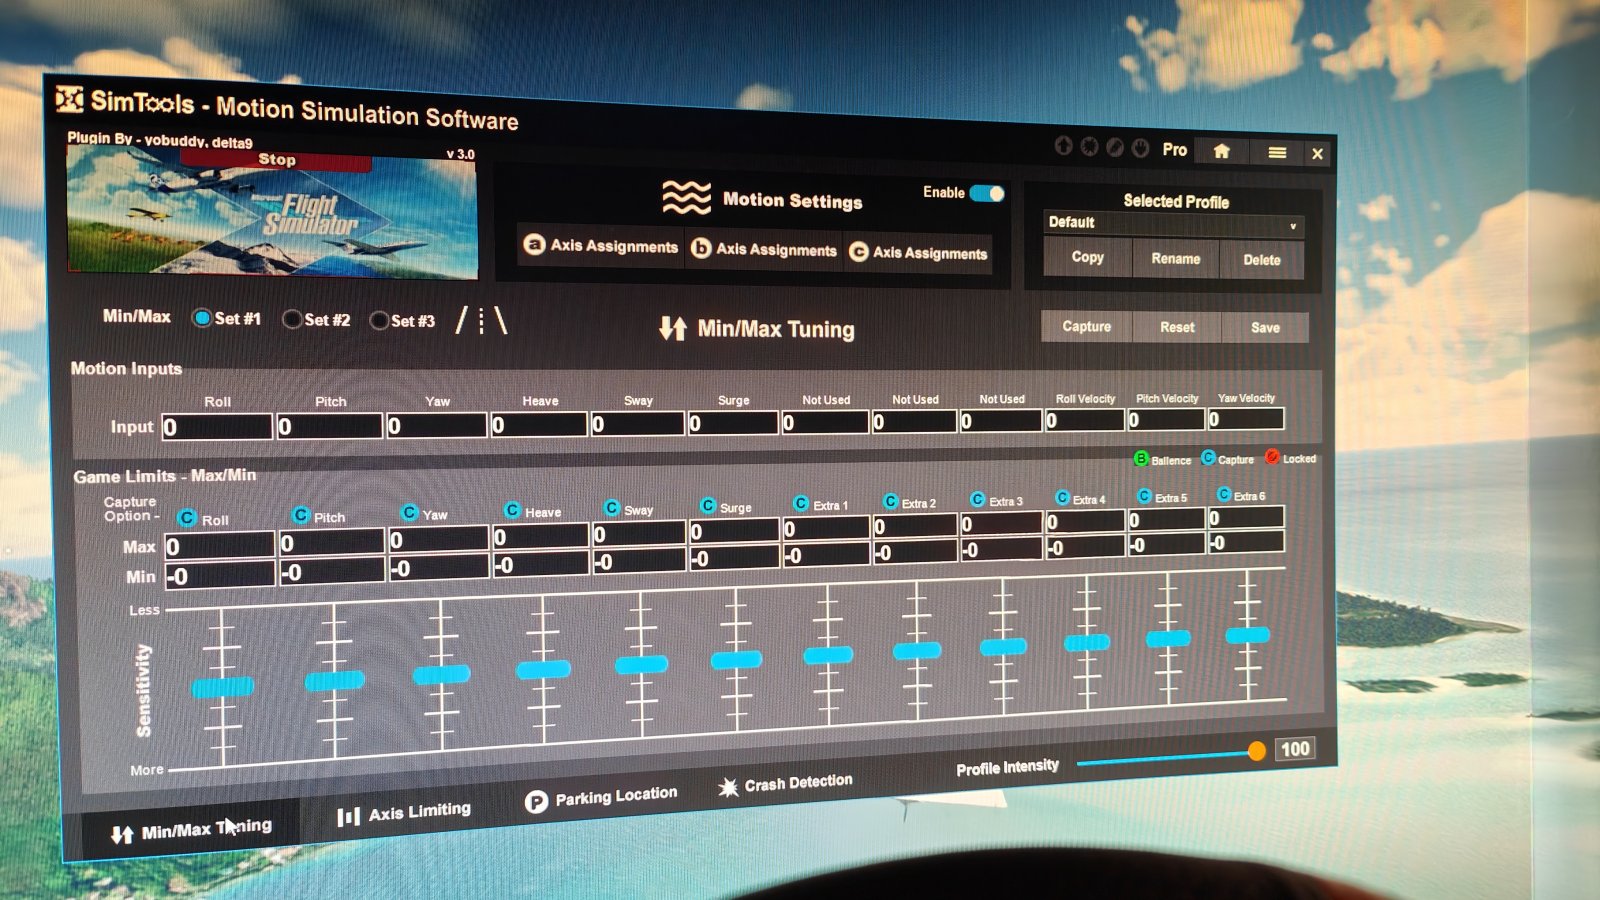
Task: Select the Set #2 radio button
Action: point(292,319)
